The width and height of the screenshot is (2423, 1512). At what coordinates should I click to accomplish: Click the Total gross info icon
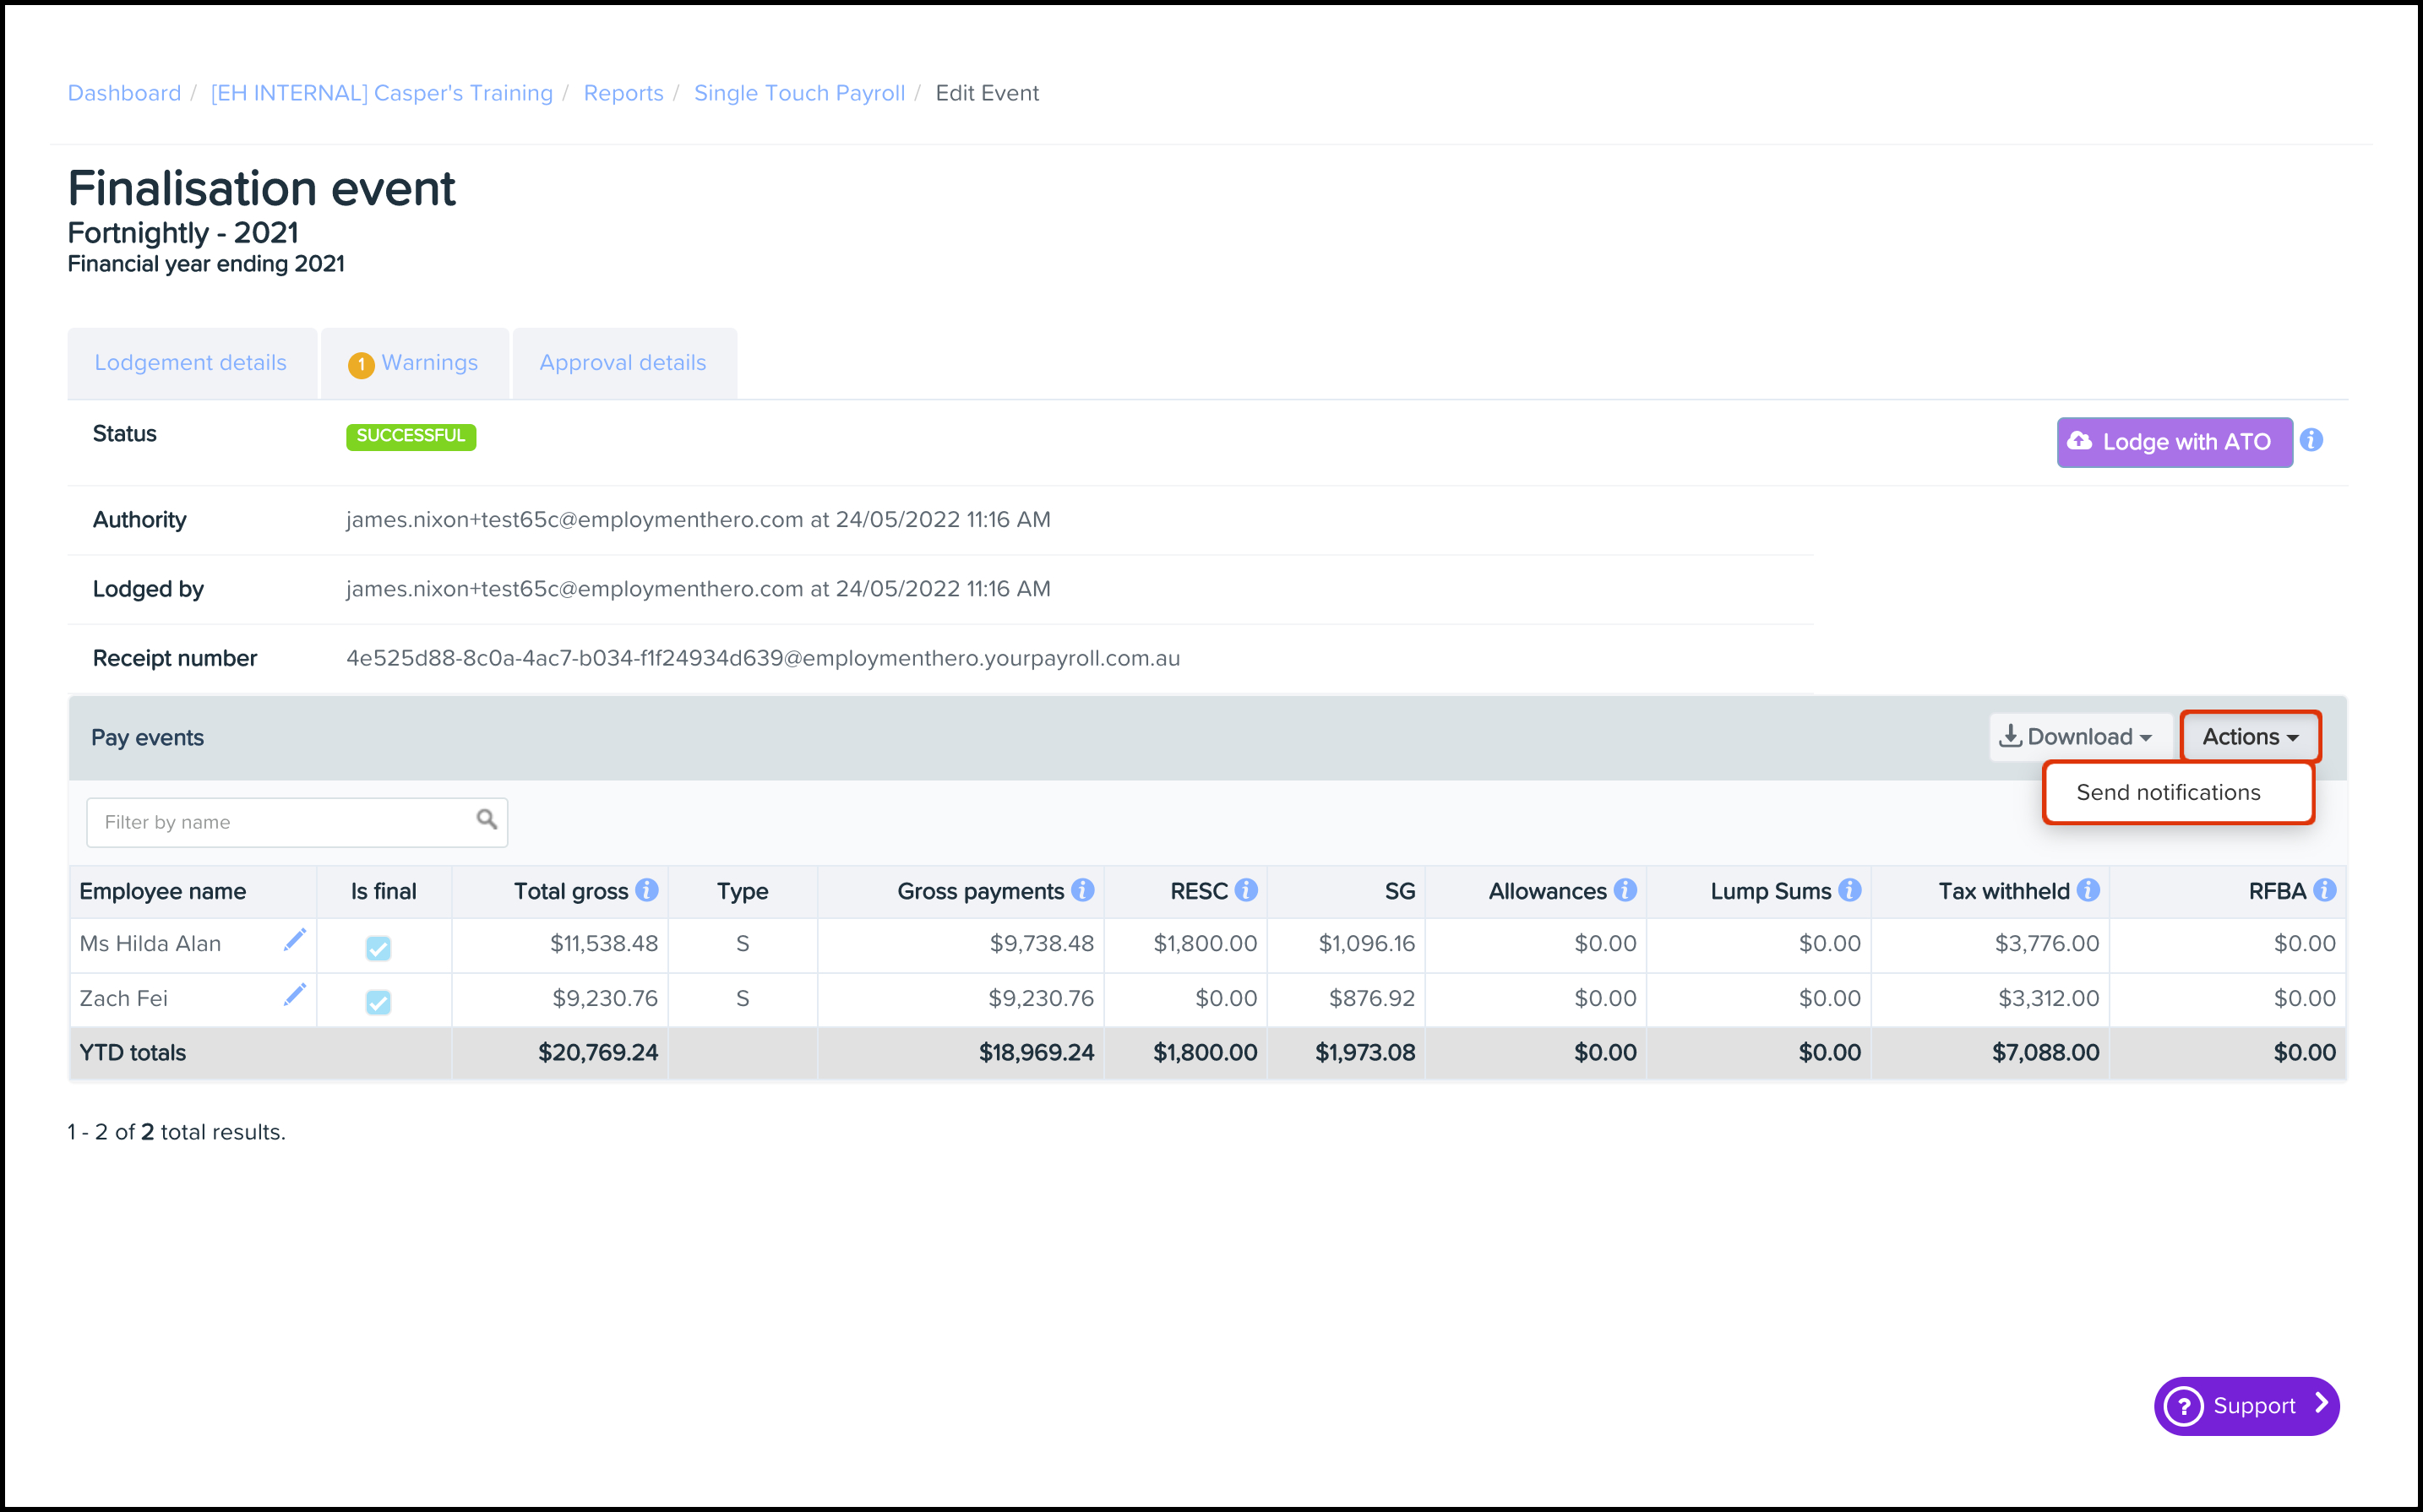[647, 890]
